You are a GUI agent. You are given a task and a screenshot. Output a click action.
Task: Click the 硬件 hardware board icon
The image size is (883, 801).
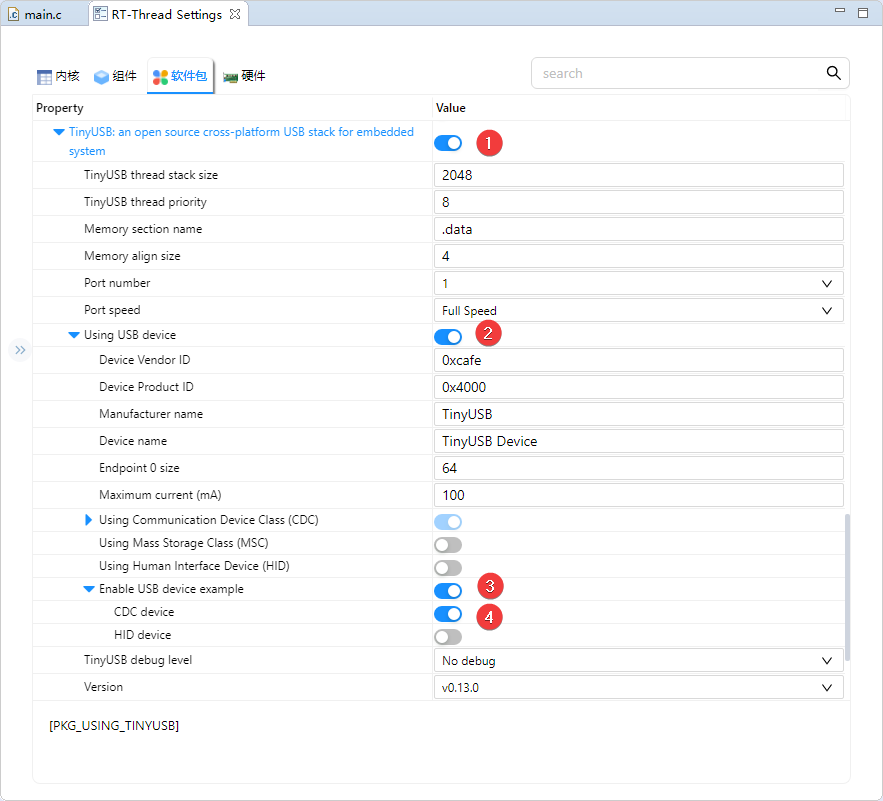230,77
